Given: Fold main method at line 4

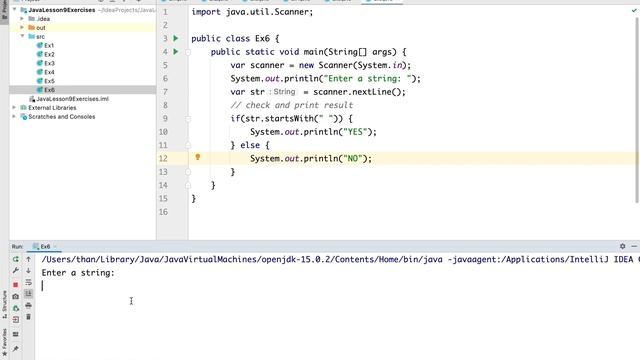Looking at the screenshot, I should 188,52.
